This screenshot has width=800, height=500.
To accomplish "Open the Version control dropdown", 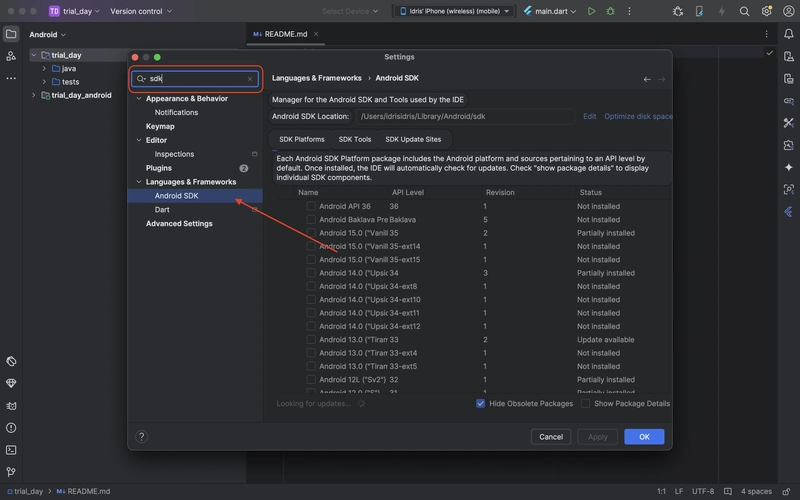I will 141,11.
